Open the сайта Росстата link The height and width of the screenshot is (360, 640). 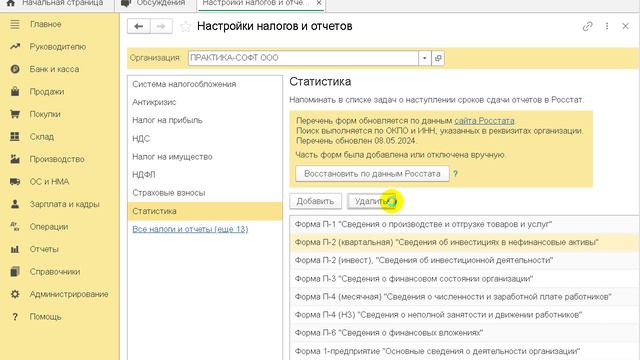click(x=484, y=121)
